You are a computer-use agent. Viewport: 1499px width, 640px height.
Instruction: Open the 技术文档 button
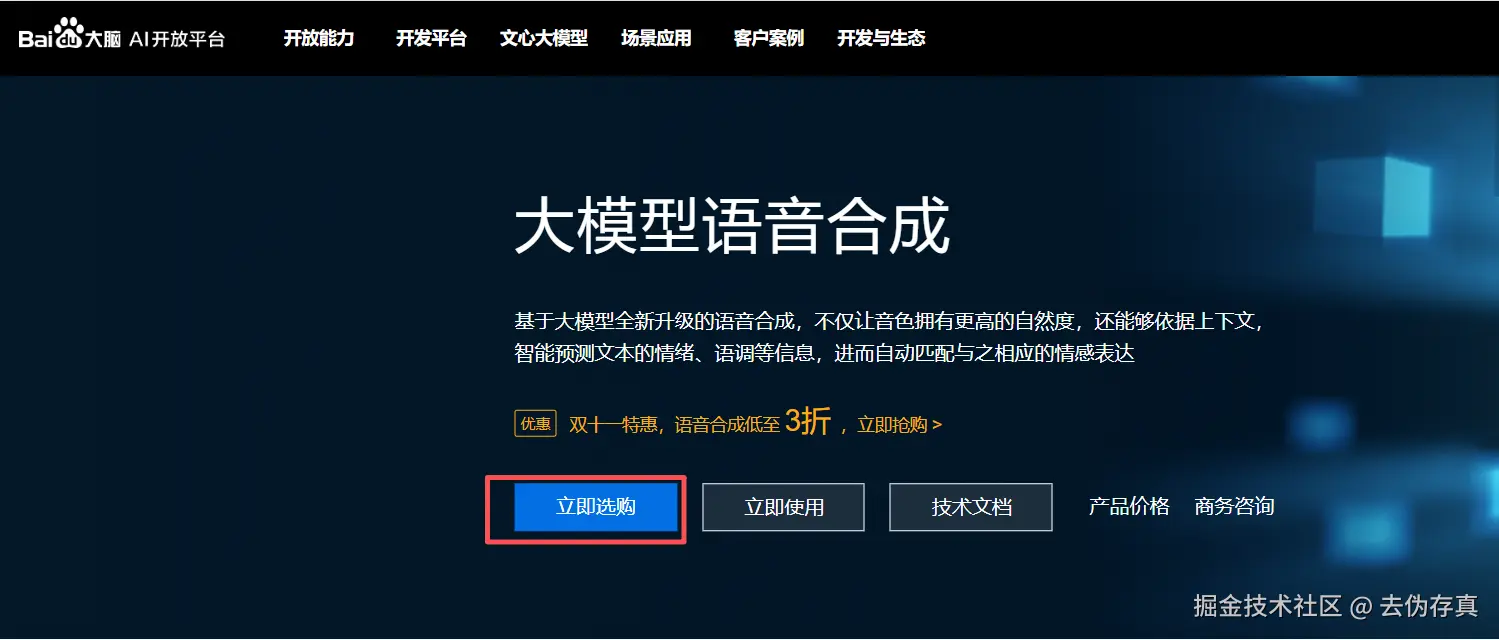[x=971, y=507]
